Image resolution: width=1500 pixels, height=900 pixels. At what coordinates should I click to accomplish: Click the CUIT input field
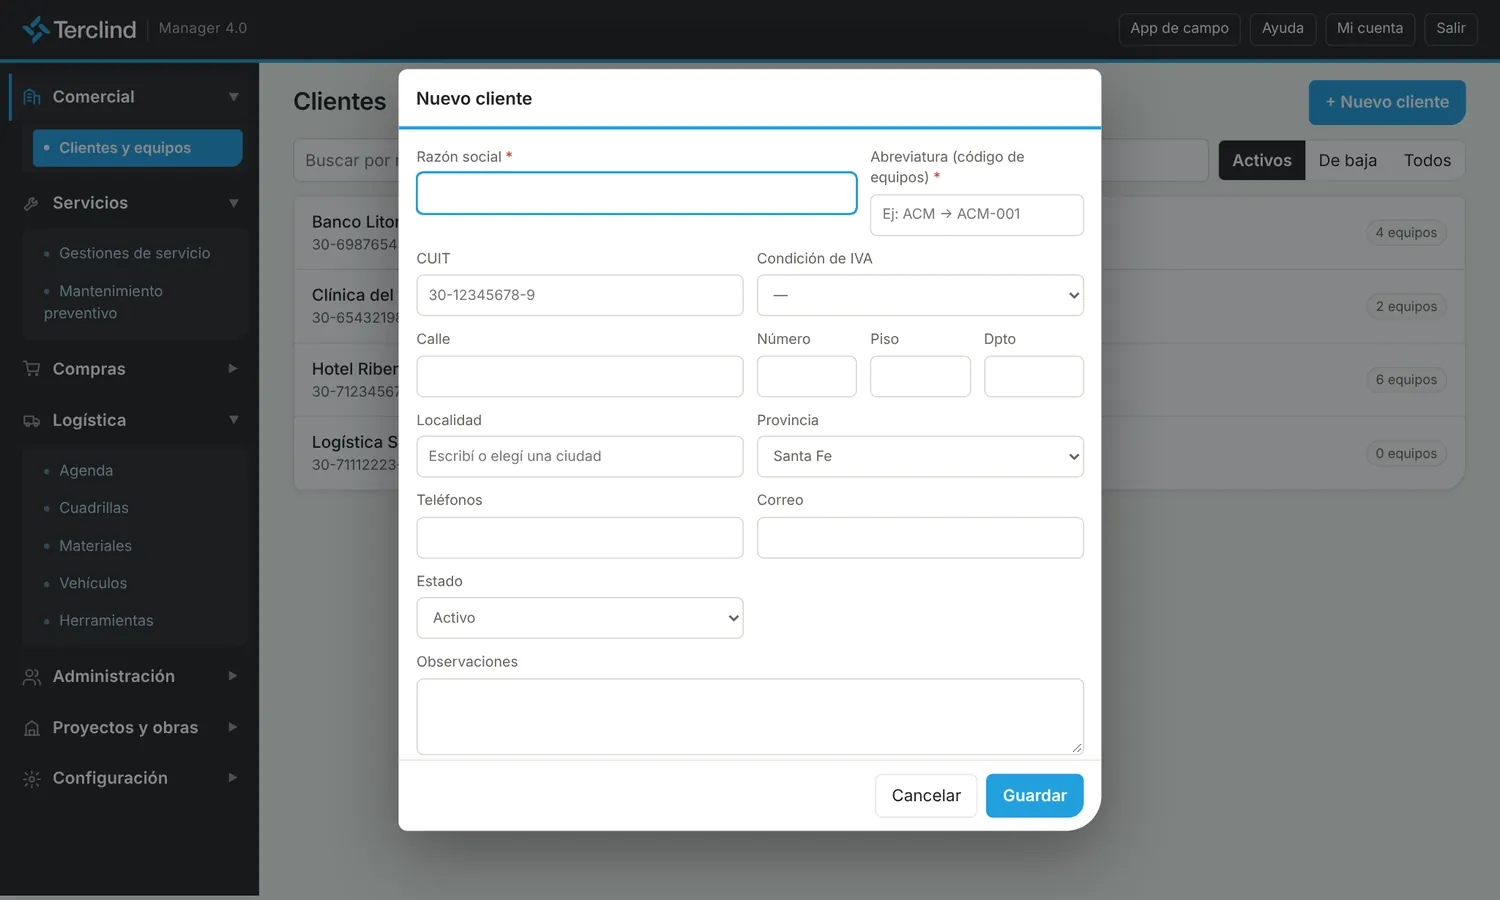click(x=580, y=295)
